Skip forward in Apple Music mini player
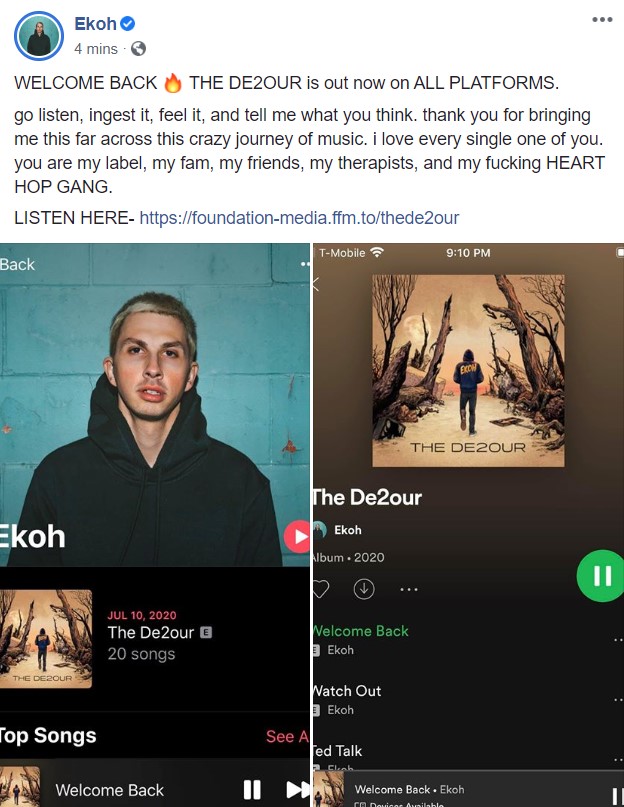Screen dimensions: 624x807 298,789
